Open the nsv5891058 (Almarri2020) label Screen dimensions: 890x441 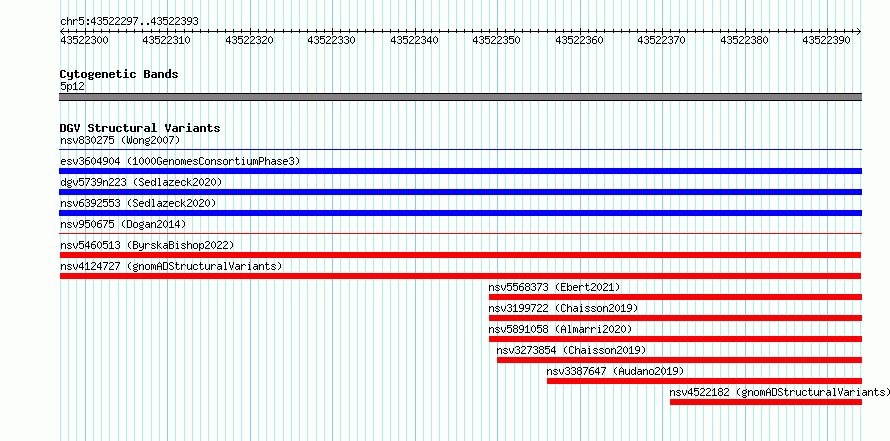[560, 329]
